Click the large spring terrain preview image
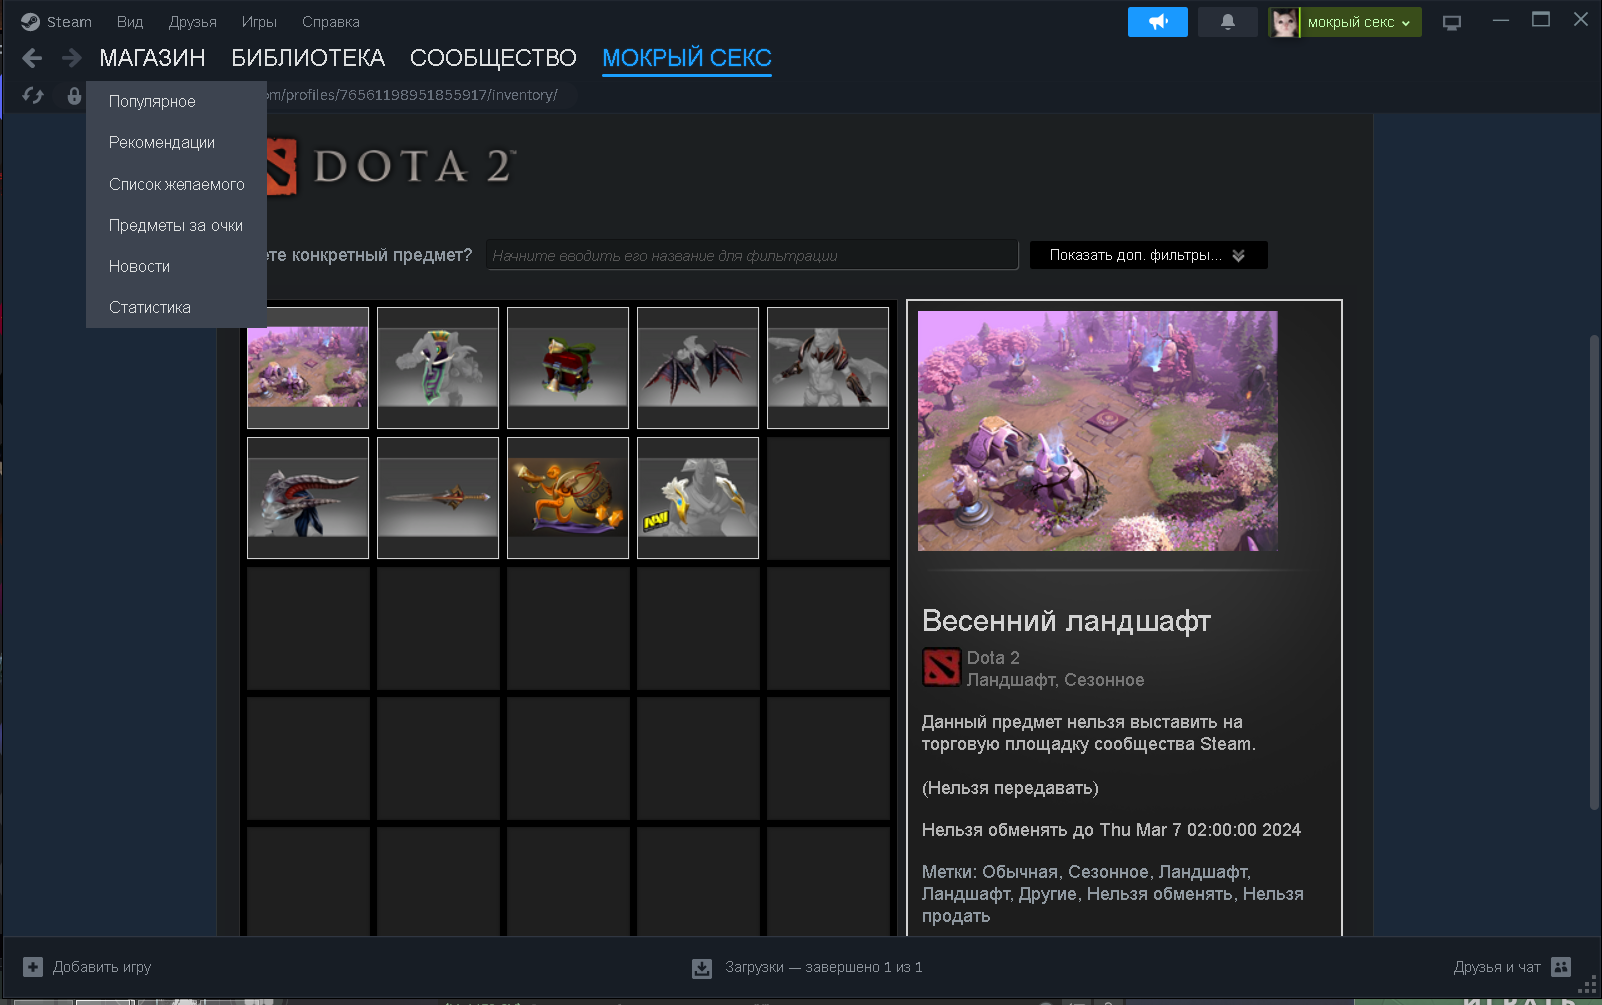Viewport: 1602px width, 1005px height. [x=1098, y=431]
